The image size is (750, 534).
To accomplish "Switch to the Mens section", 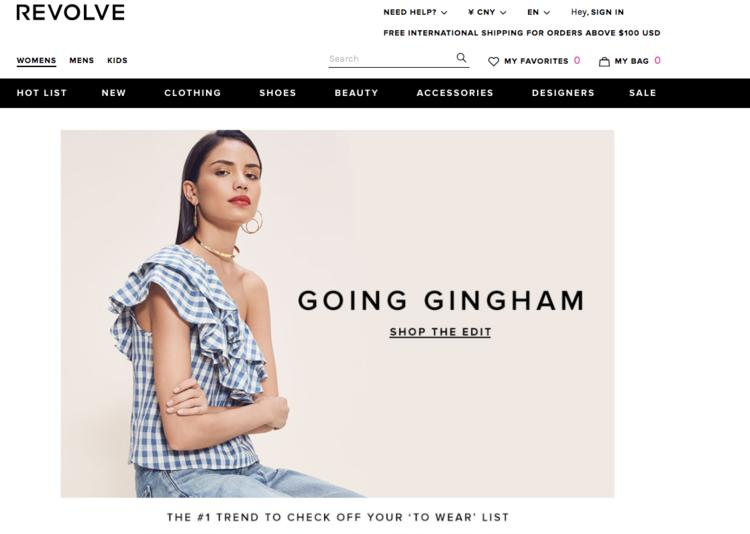I will 81,61.
